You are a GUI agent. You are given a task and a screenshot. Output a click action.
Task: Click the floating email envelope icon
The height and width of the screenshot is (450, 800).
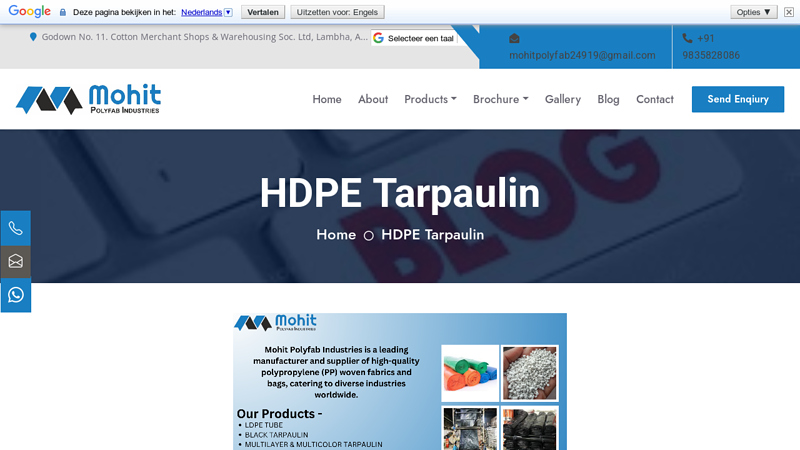tap(15, 261)
